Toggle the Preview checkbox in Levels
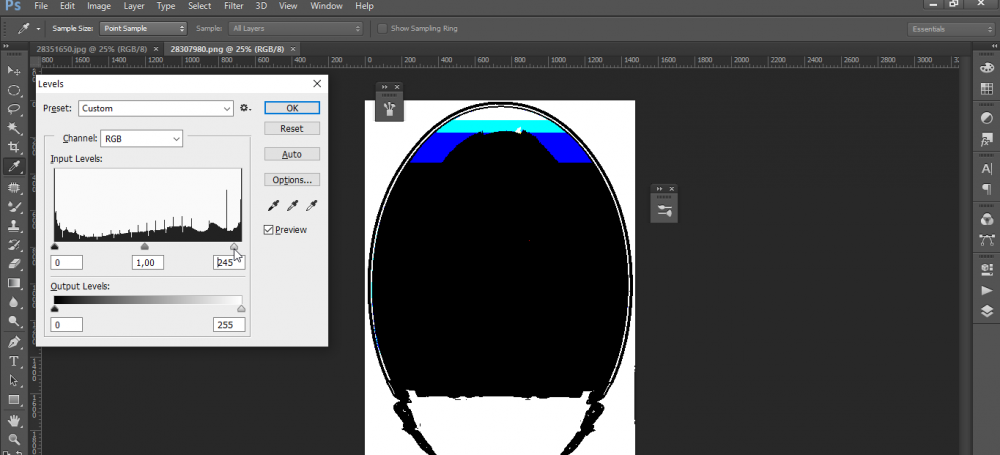 269,230
